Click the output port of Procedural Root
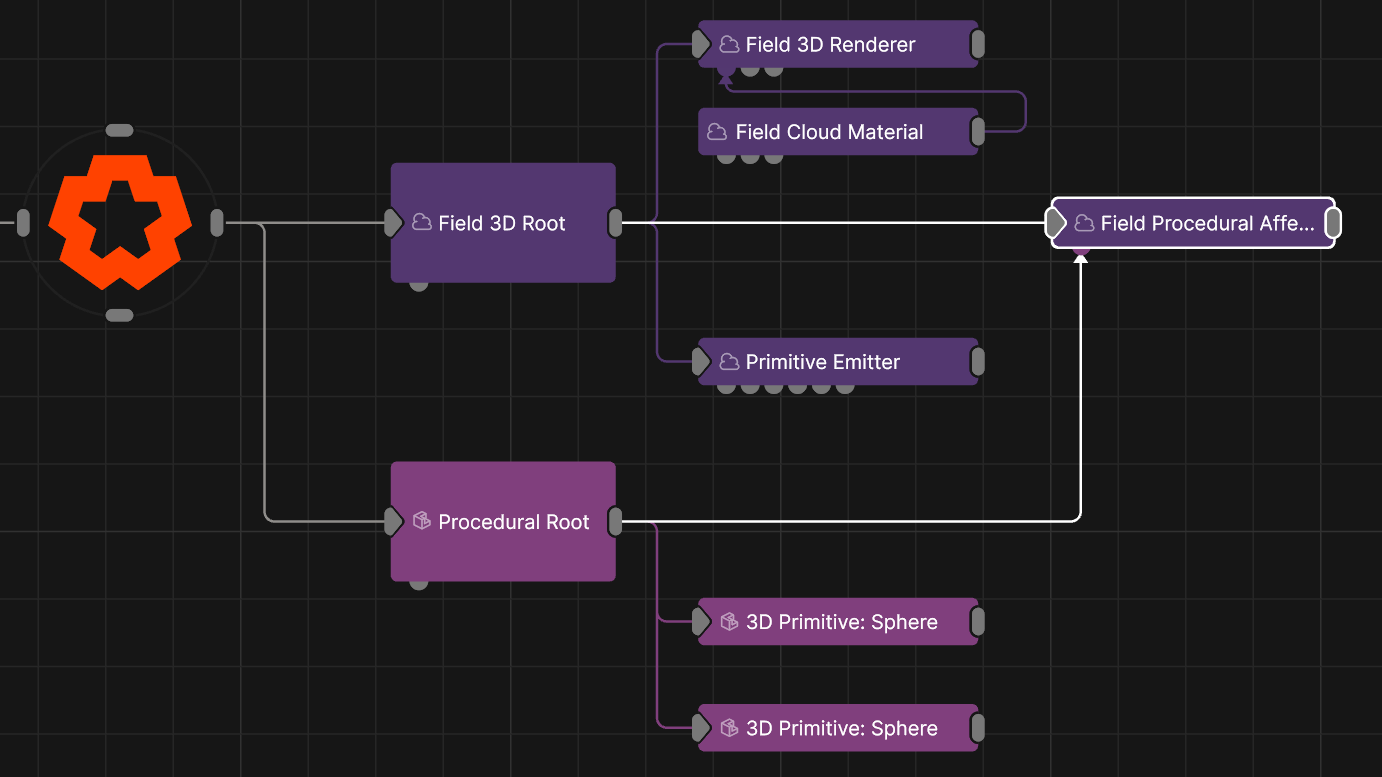The height and width of the screenshot is (777, 1382). [x=615, y=521]
